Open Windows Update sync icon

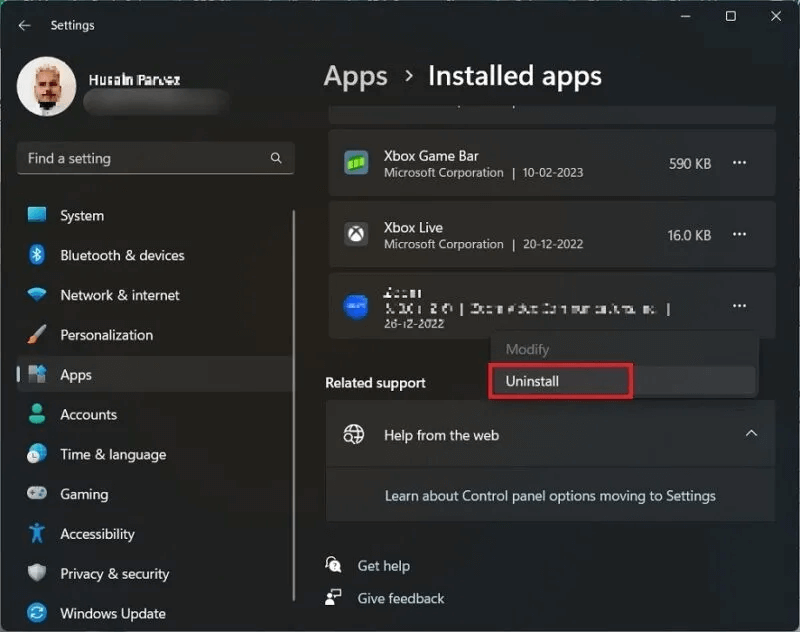point(37,613)
